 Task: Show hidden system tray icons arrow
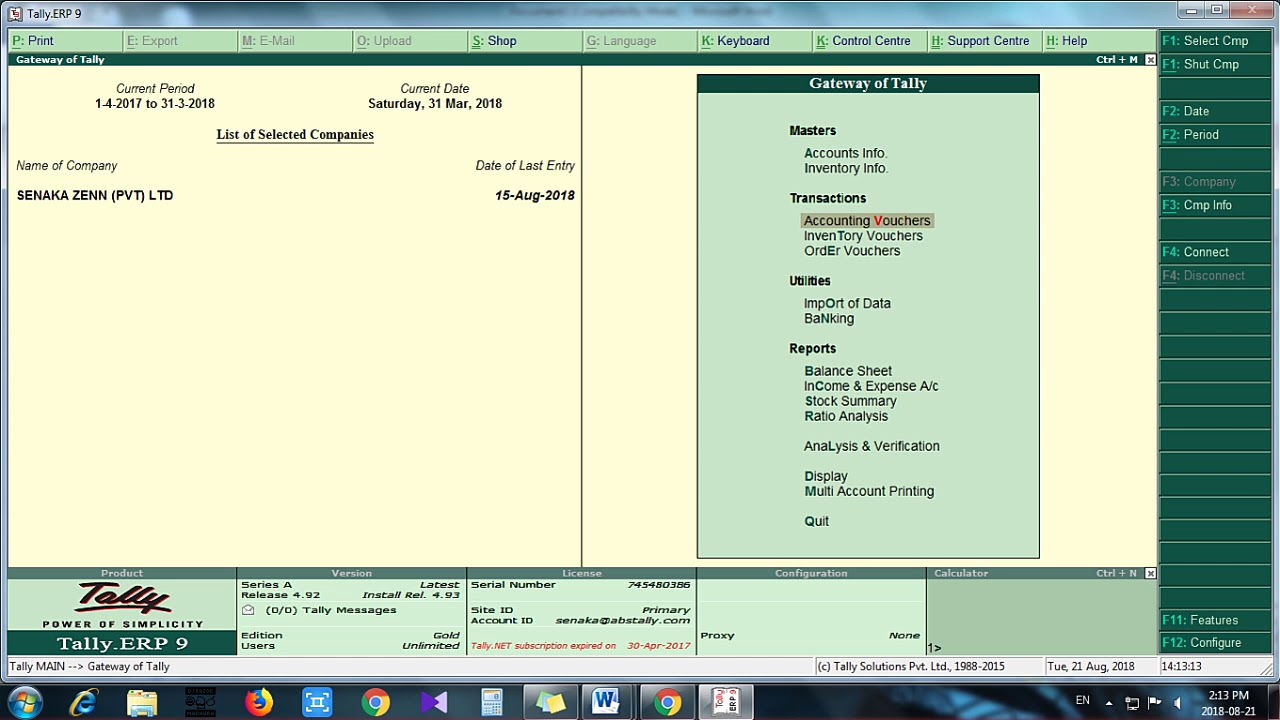[x=1108, y=702]
